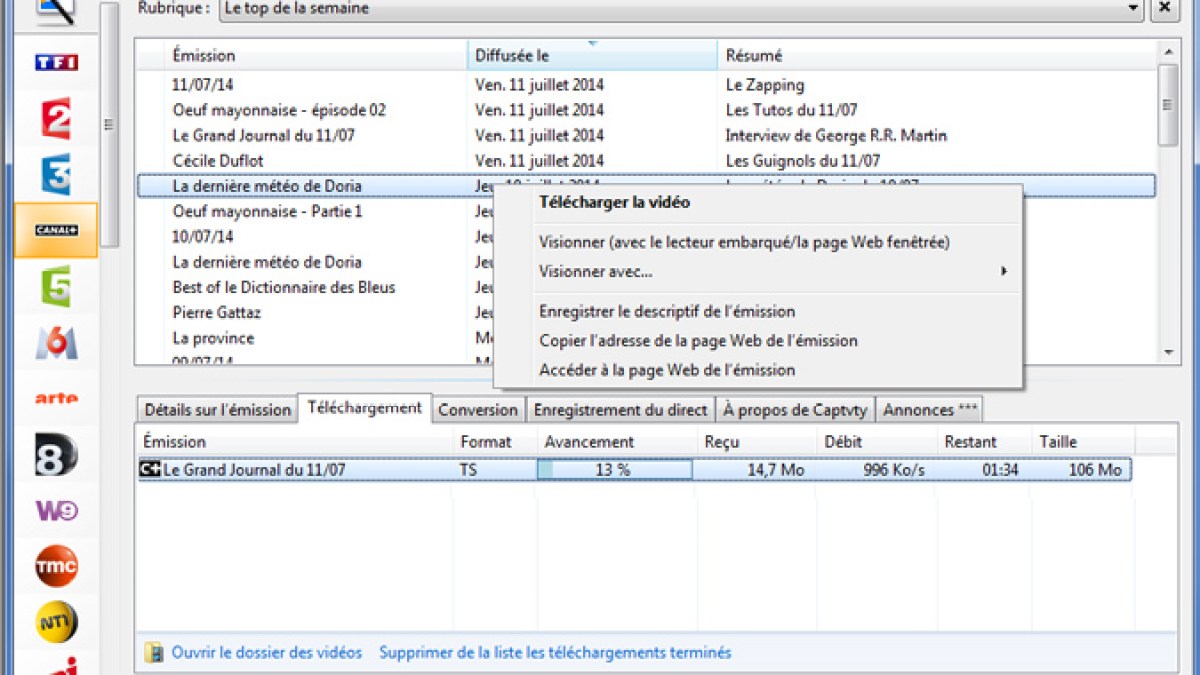The width and height of the screenshot is (1200, 675).
Task: Choose Télécharger la vidéo from context menu
Action: [614, 202]
